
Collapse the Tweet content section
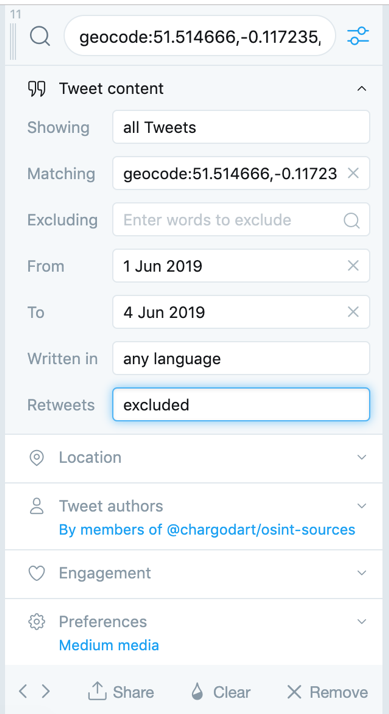pyautogui.click(x=362, y=89)
